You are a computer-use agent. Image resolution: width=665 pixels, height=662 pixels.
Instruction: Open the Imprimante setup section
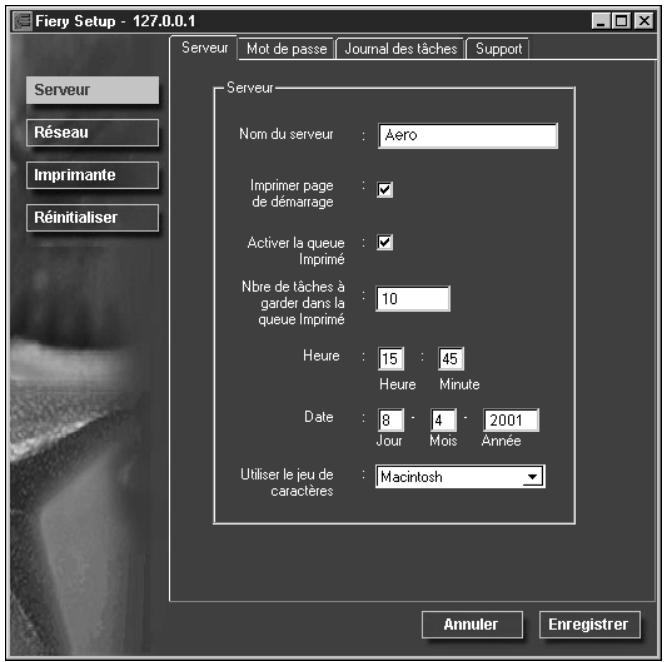[x=92, y=175]
